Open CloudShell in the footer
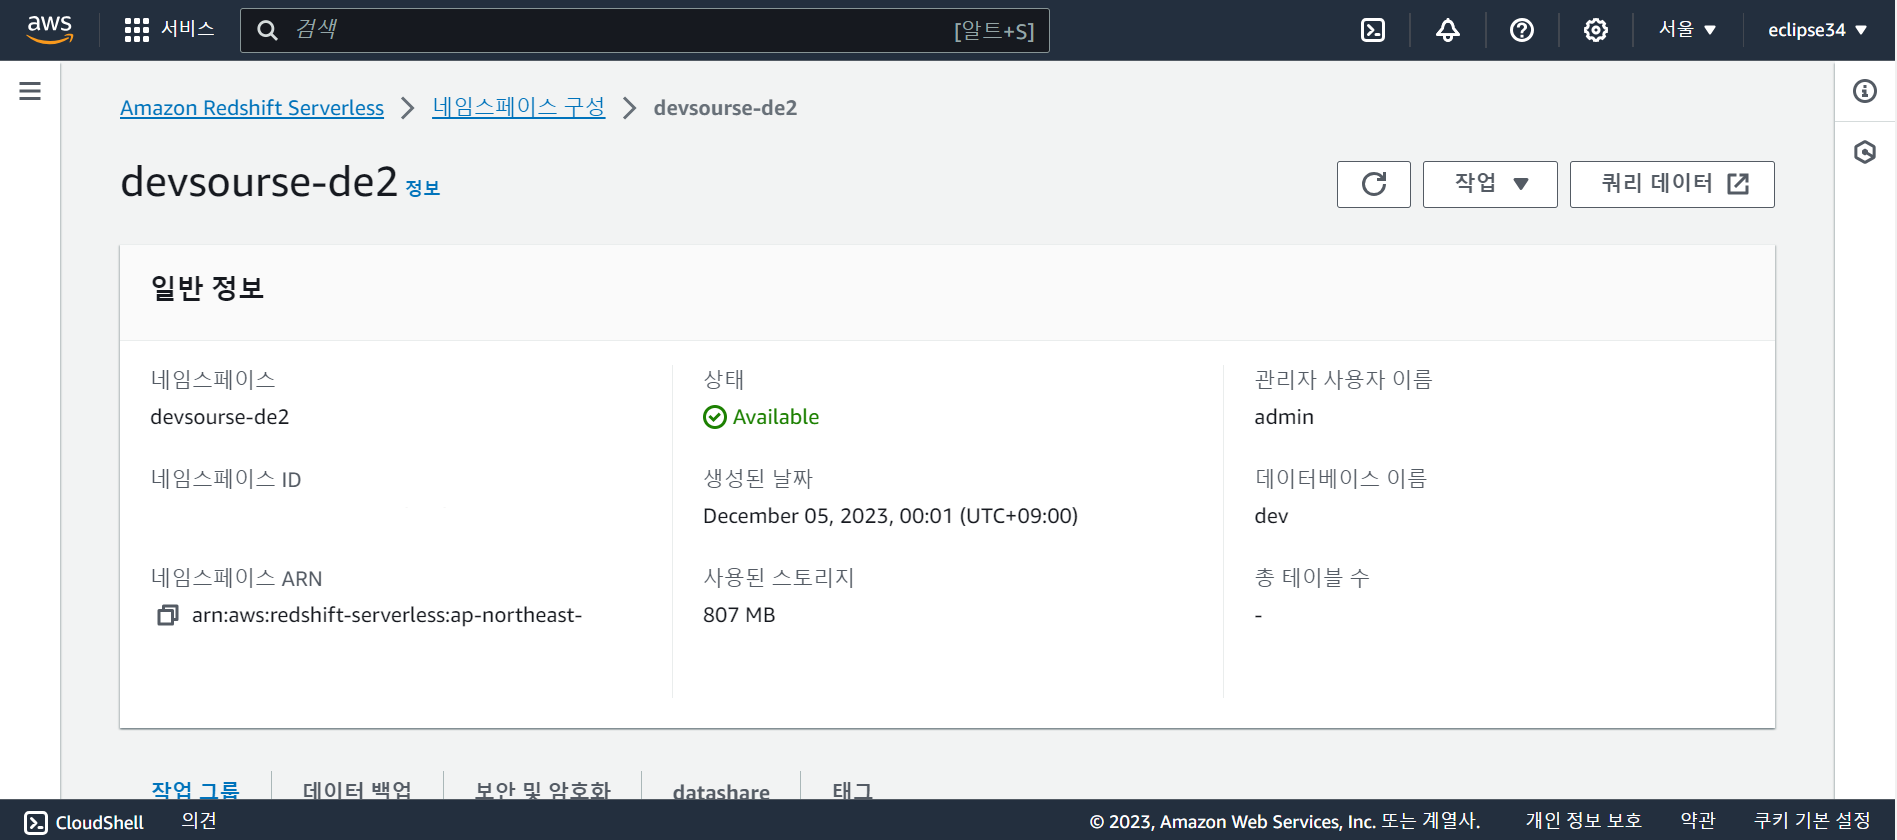 coord(84,822)
